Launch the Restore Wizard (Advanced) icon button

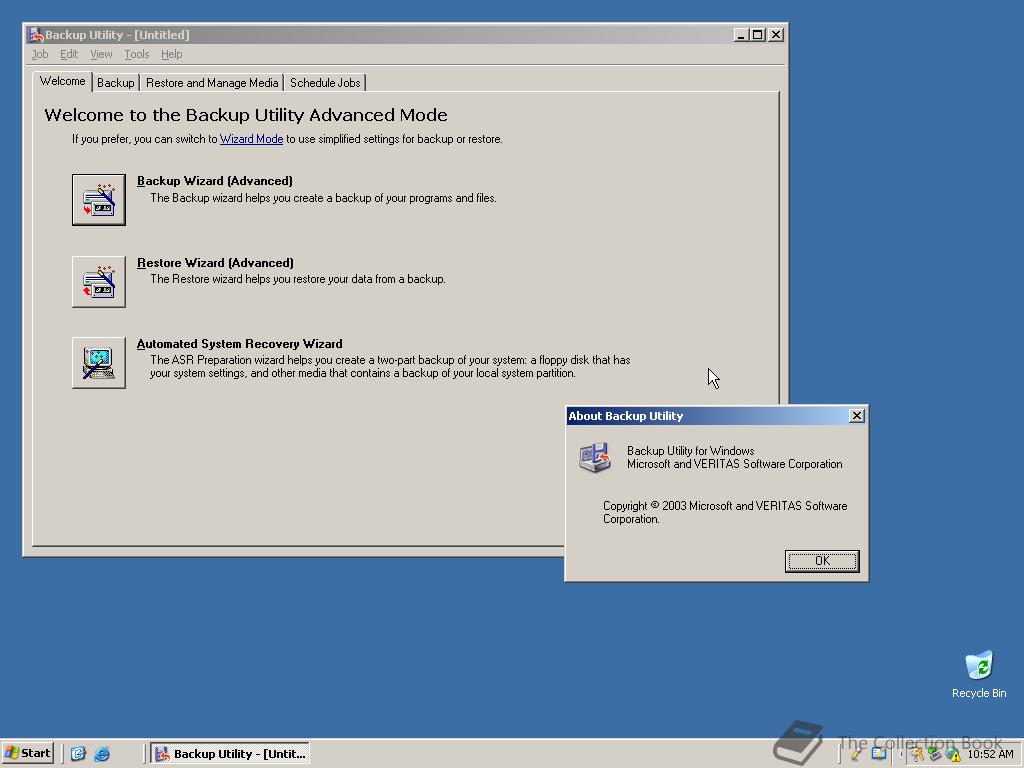click(x=99, y=281)
